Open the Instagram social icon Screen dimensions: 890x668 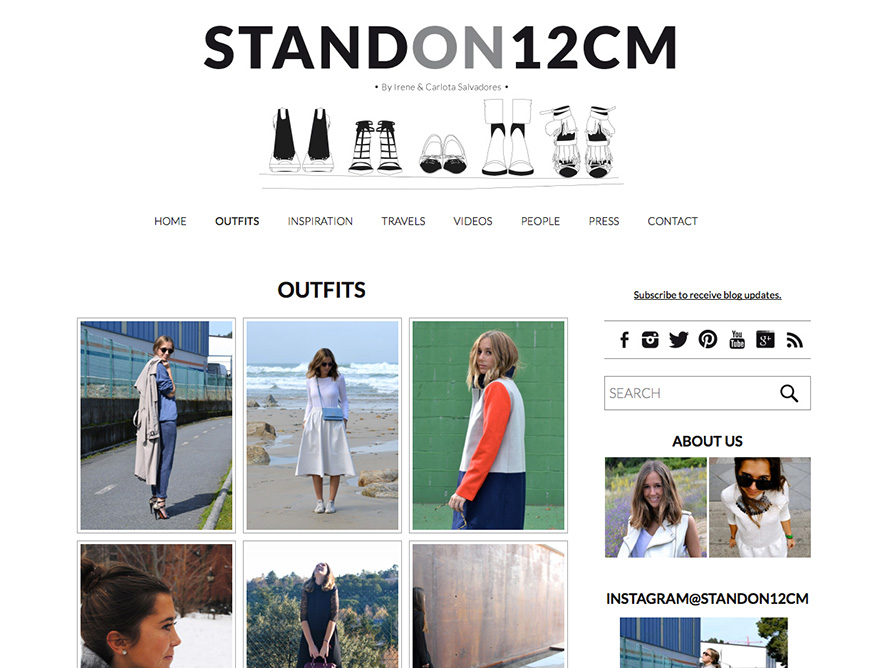650,339
